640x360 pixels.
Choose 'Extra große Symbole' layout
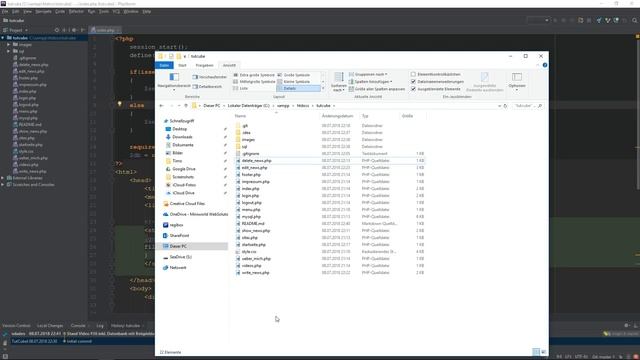[x=254, y=75]
